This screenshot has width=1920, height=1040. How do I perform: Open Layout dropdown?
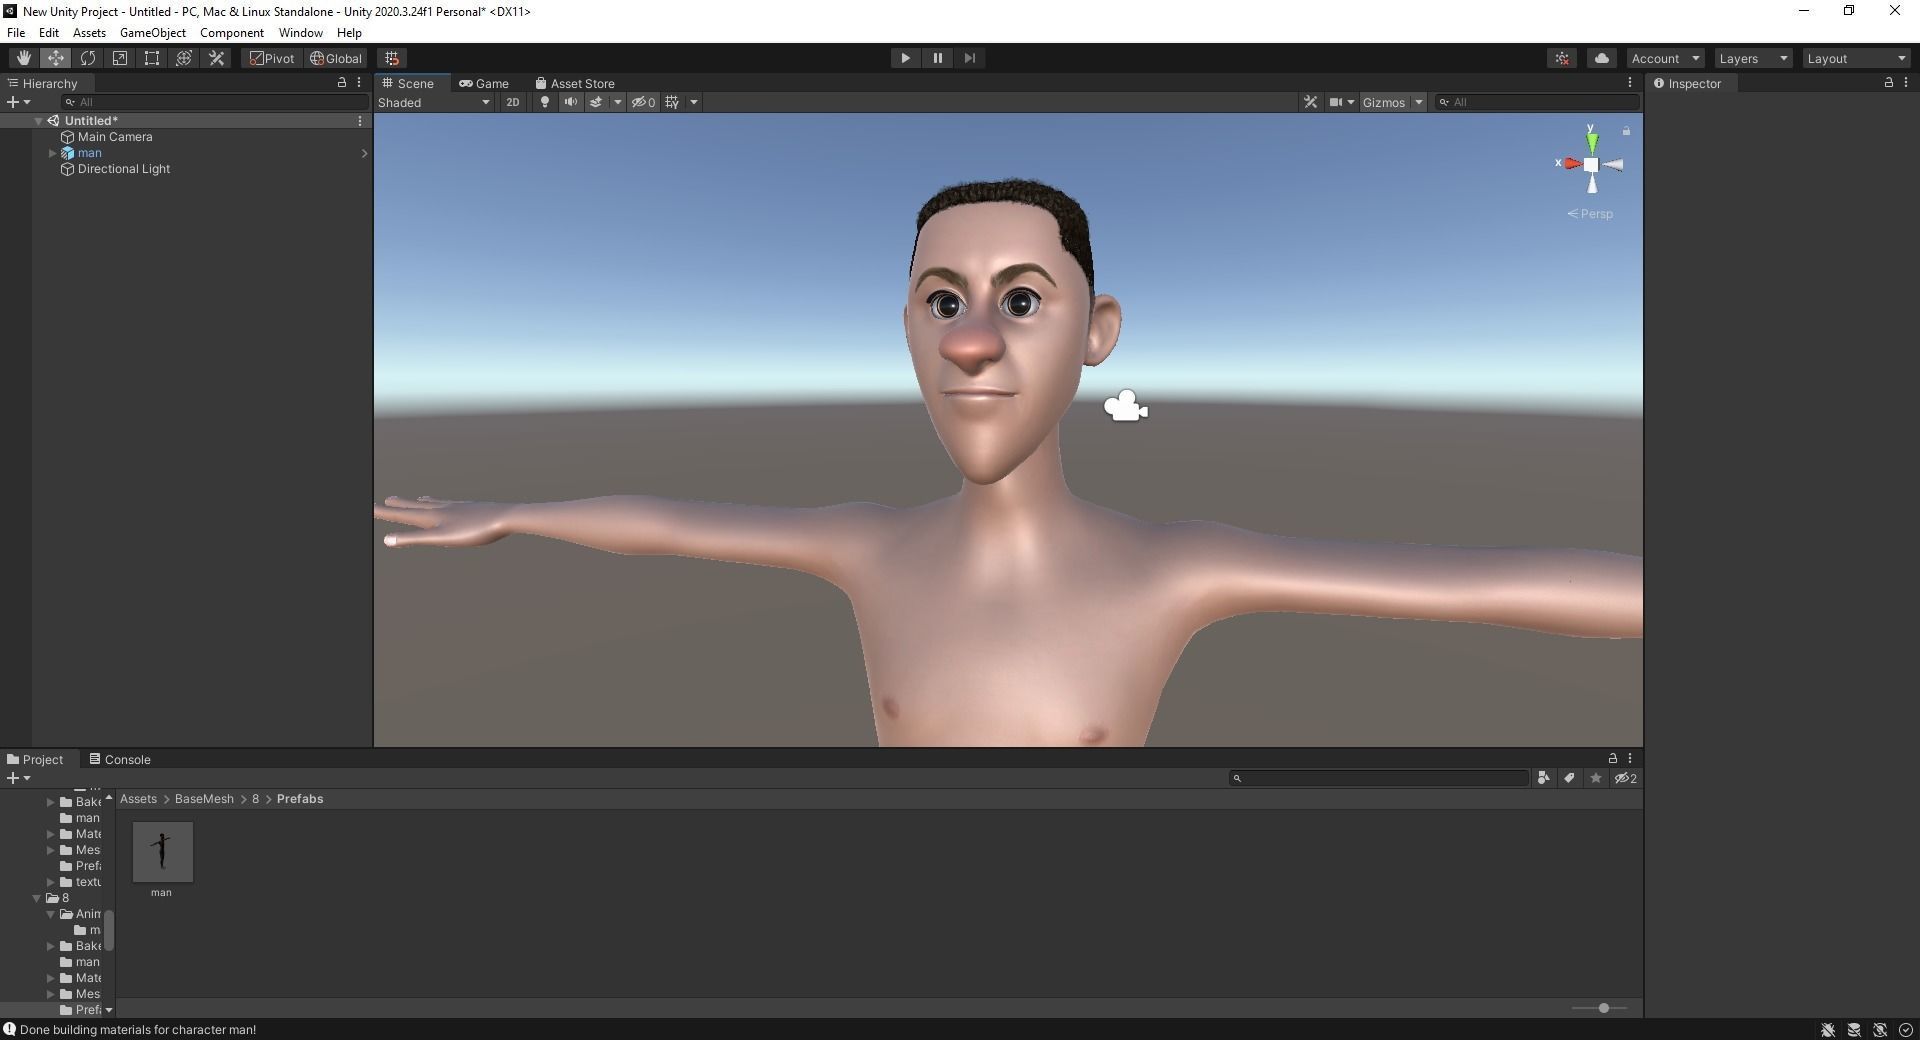pyautogui.click(x=1857, y=58)
